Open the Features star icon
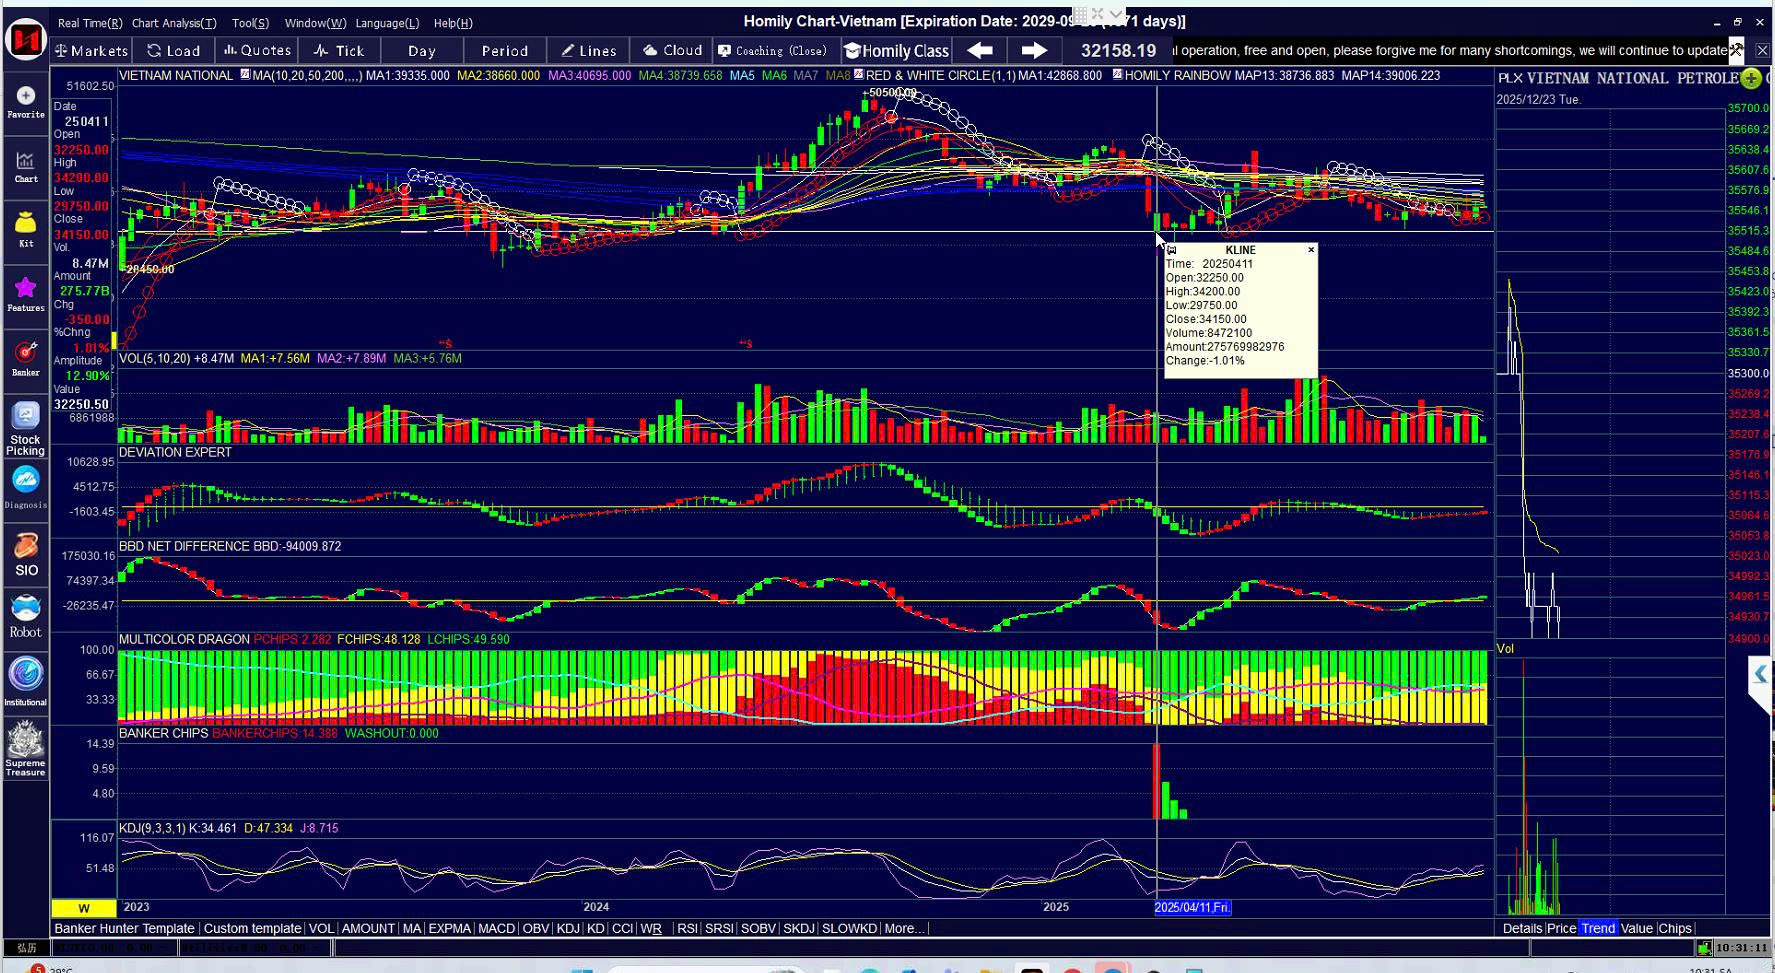Screen dimensions: 1775x973 (x=25, y=293)
